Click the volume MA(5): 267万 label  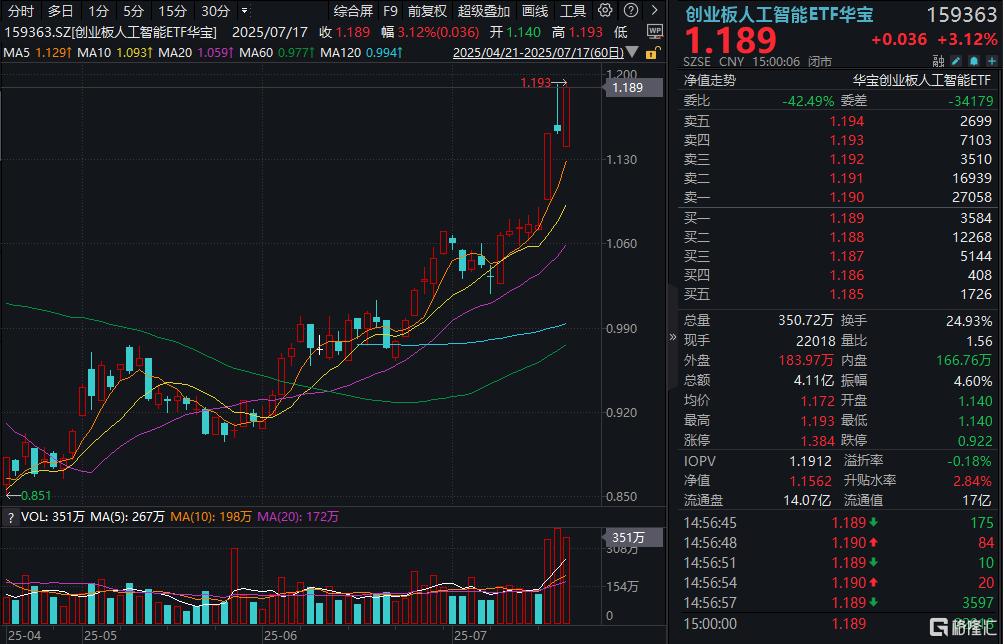(x=127, y=517)
